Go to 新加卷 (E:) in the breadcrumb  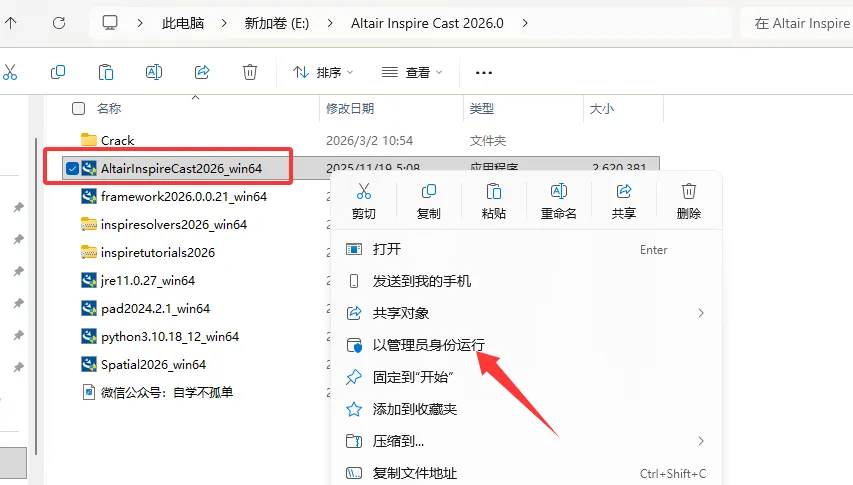(276, 23)
